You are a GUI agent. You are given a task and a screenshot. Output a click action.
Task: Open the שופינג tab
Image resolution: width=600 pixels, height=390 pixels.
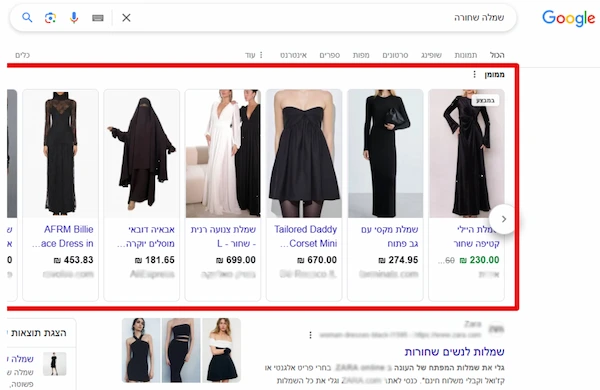click(431, 55)
